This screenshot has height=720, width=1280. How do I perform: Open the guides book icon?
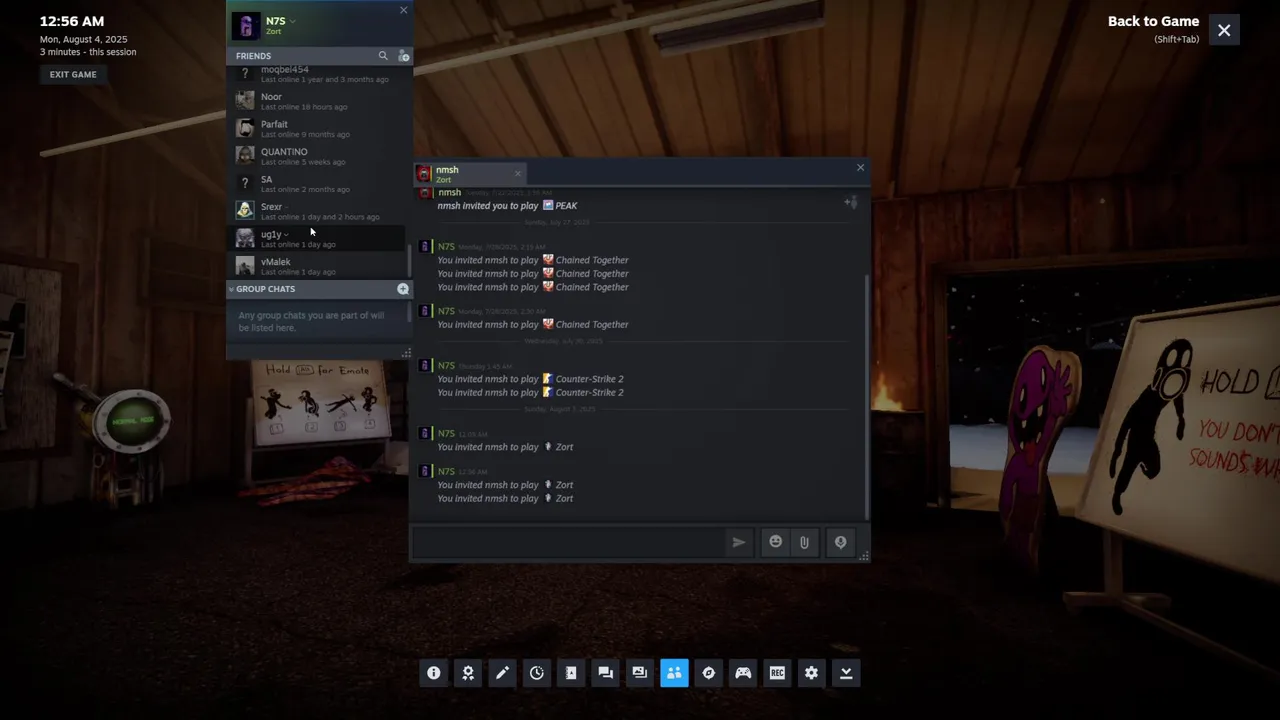pyautogui.click(x=571, y=673)
